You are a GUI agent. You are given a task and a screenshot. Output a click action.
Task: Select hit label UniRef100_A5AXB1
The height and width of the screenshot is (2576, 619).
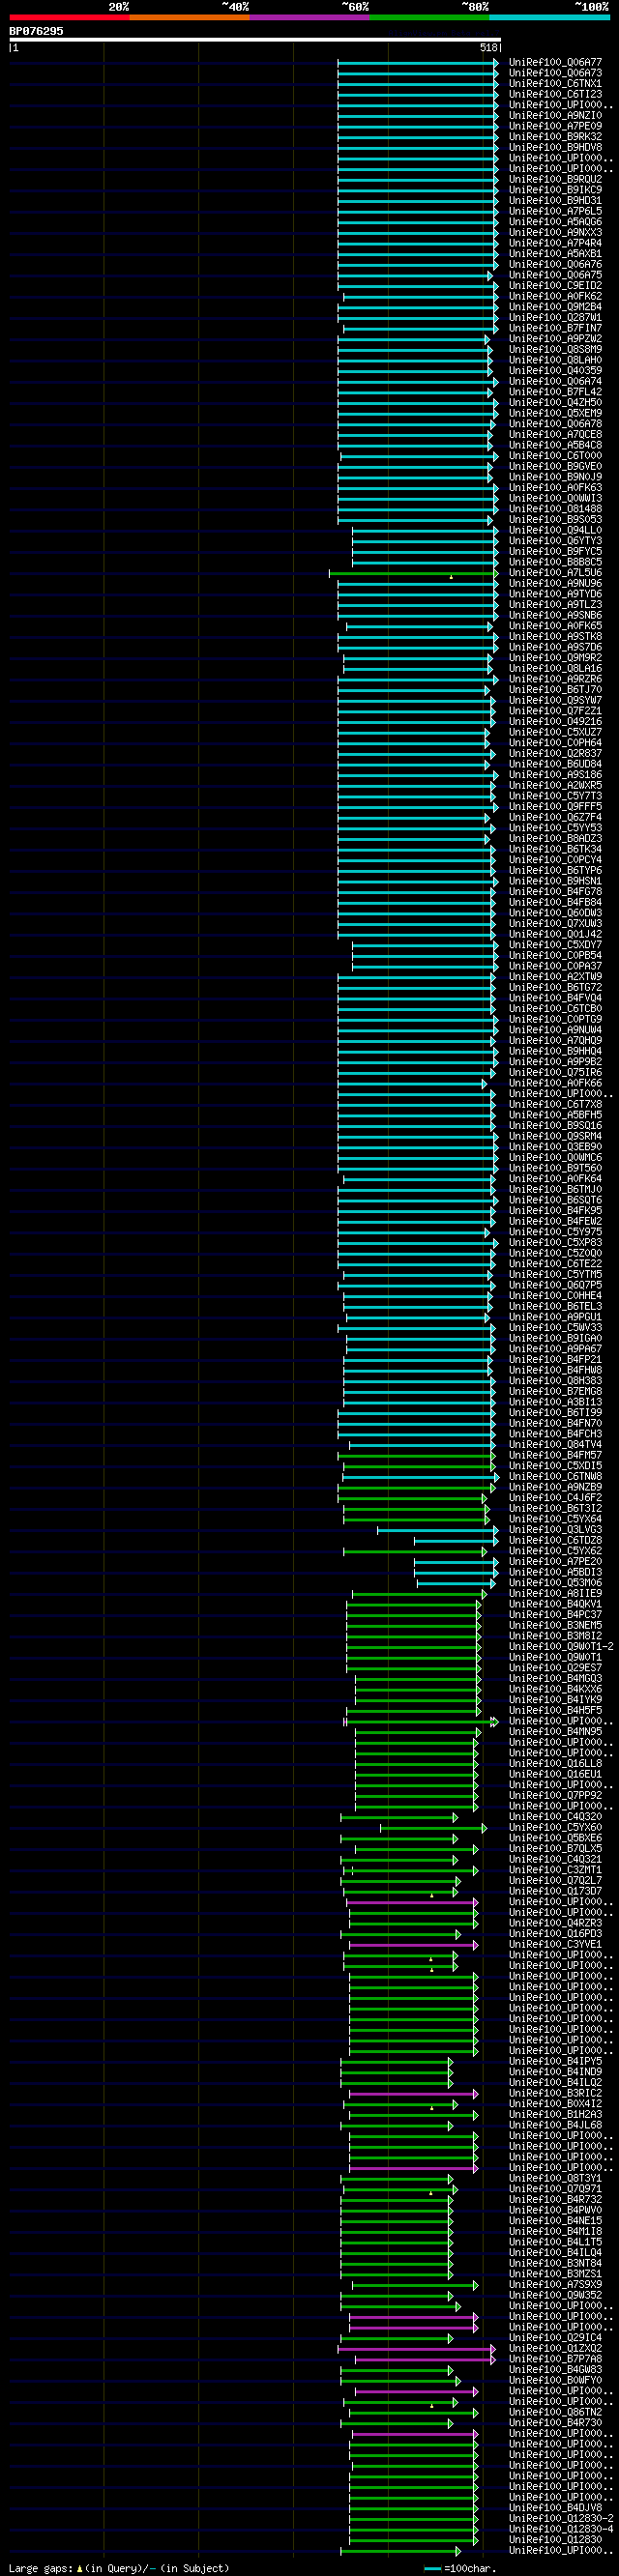[x=555, y=254]
